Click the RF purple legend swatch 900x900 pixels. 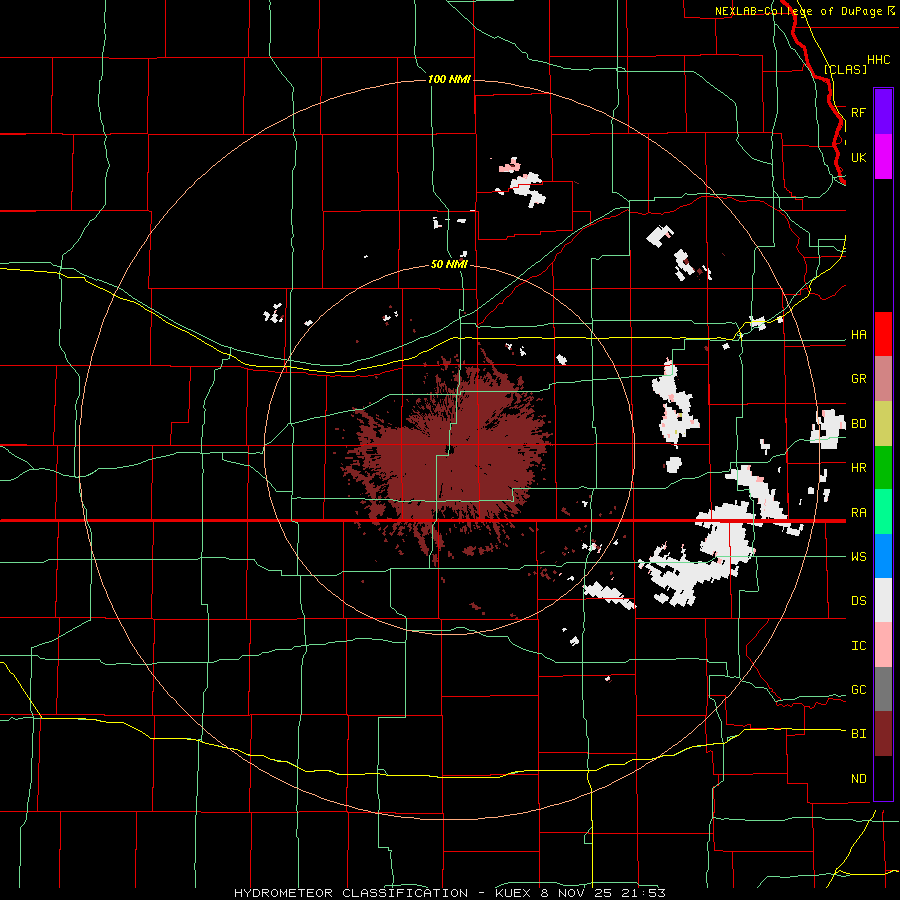[x=883, y=112]
